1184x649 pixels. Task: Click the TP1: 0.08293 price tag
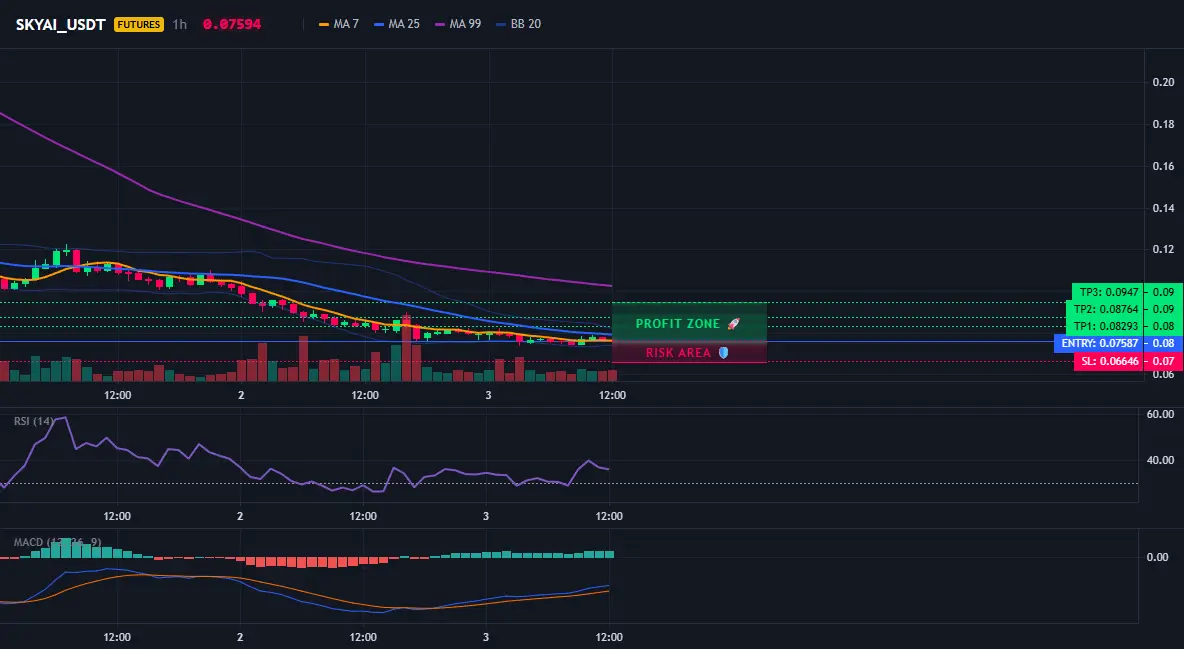(1105, 326)
